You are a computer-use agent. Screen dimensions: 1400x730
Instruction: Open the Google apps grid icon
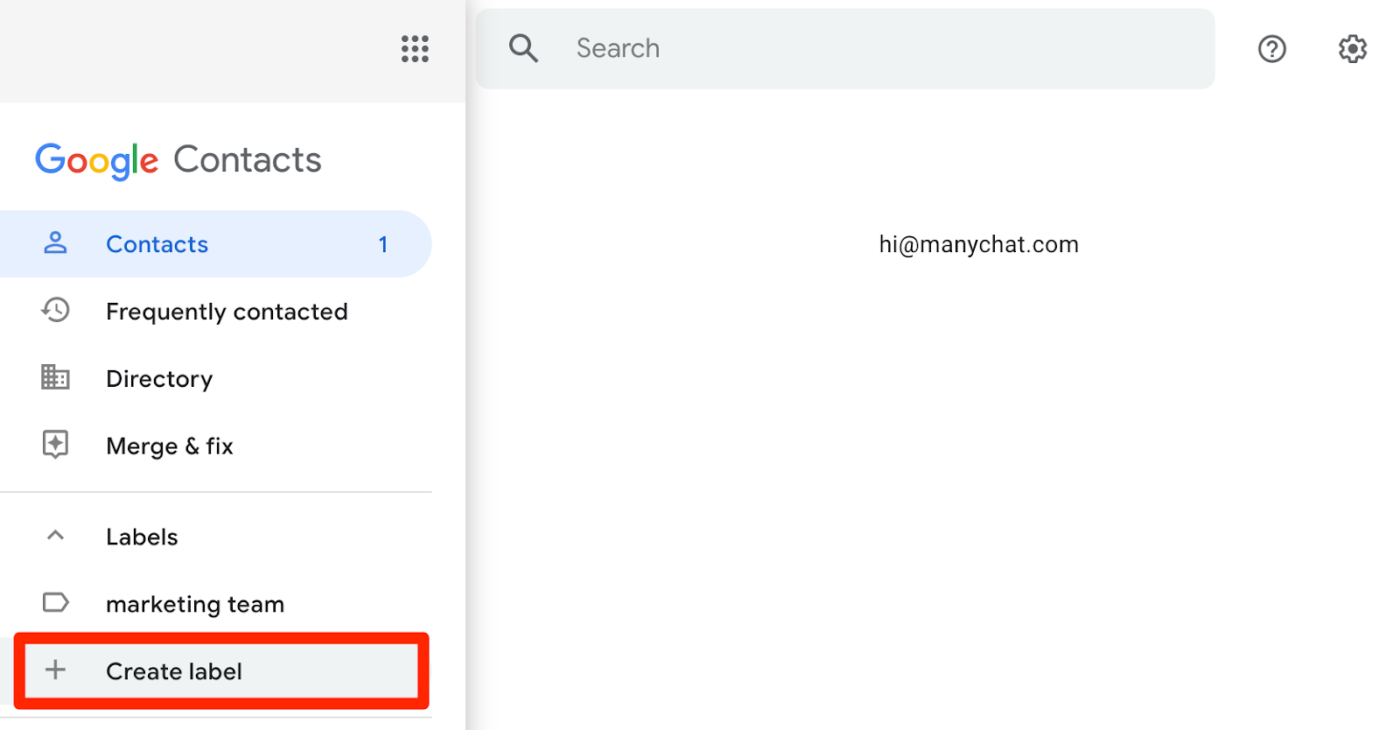click(415, 48)
